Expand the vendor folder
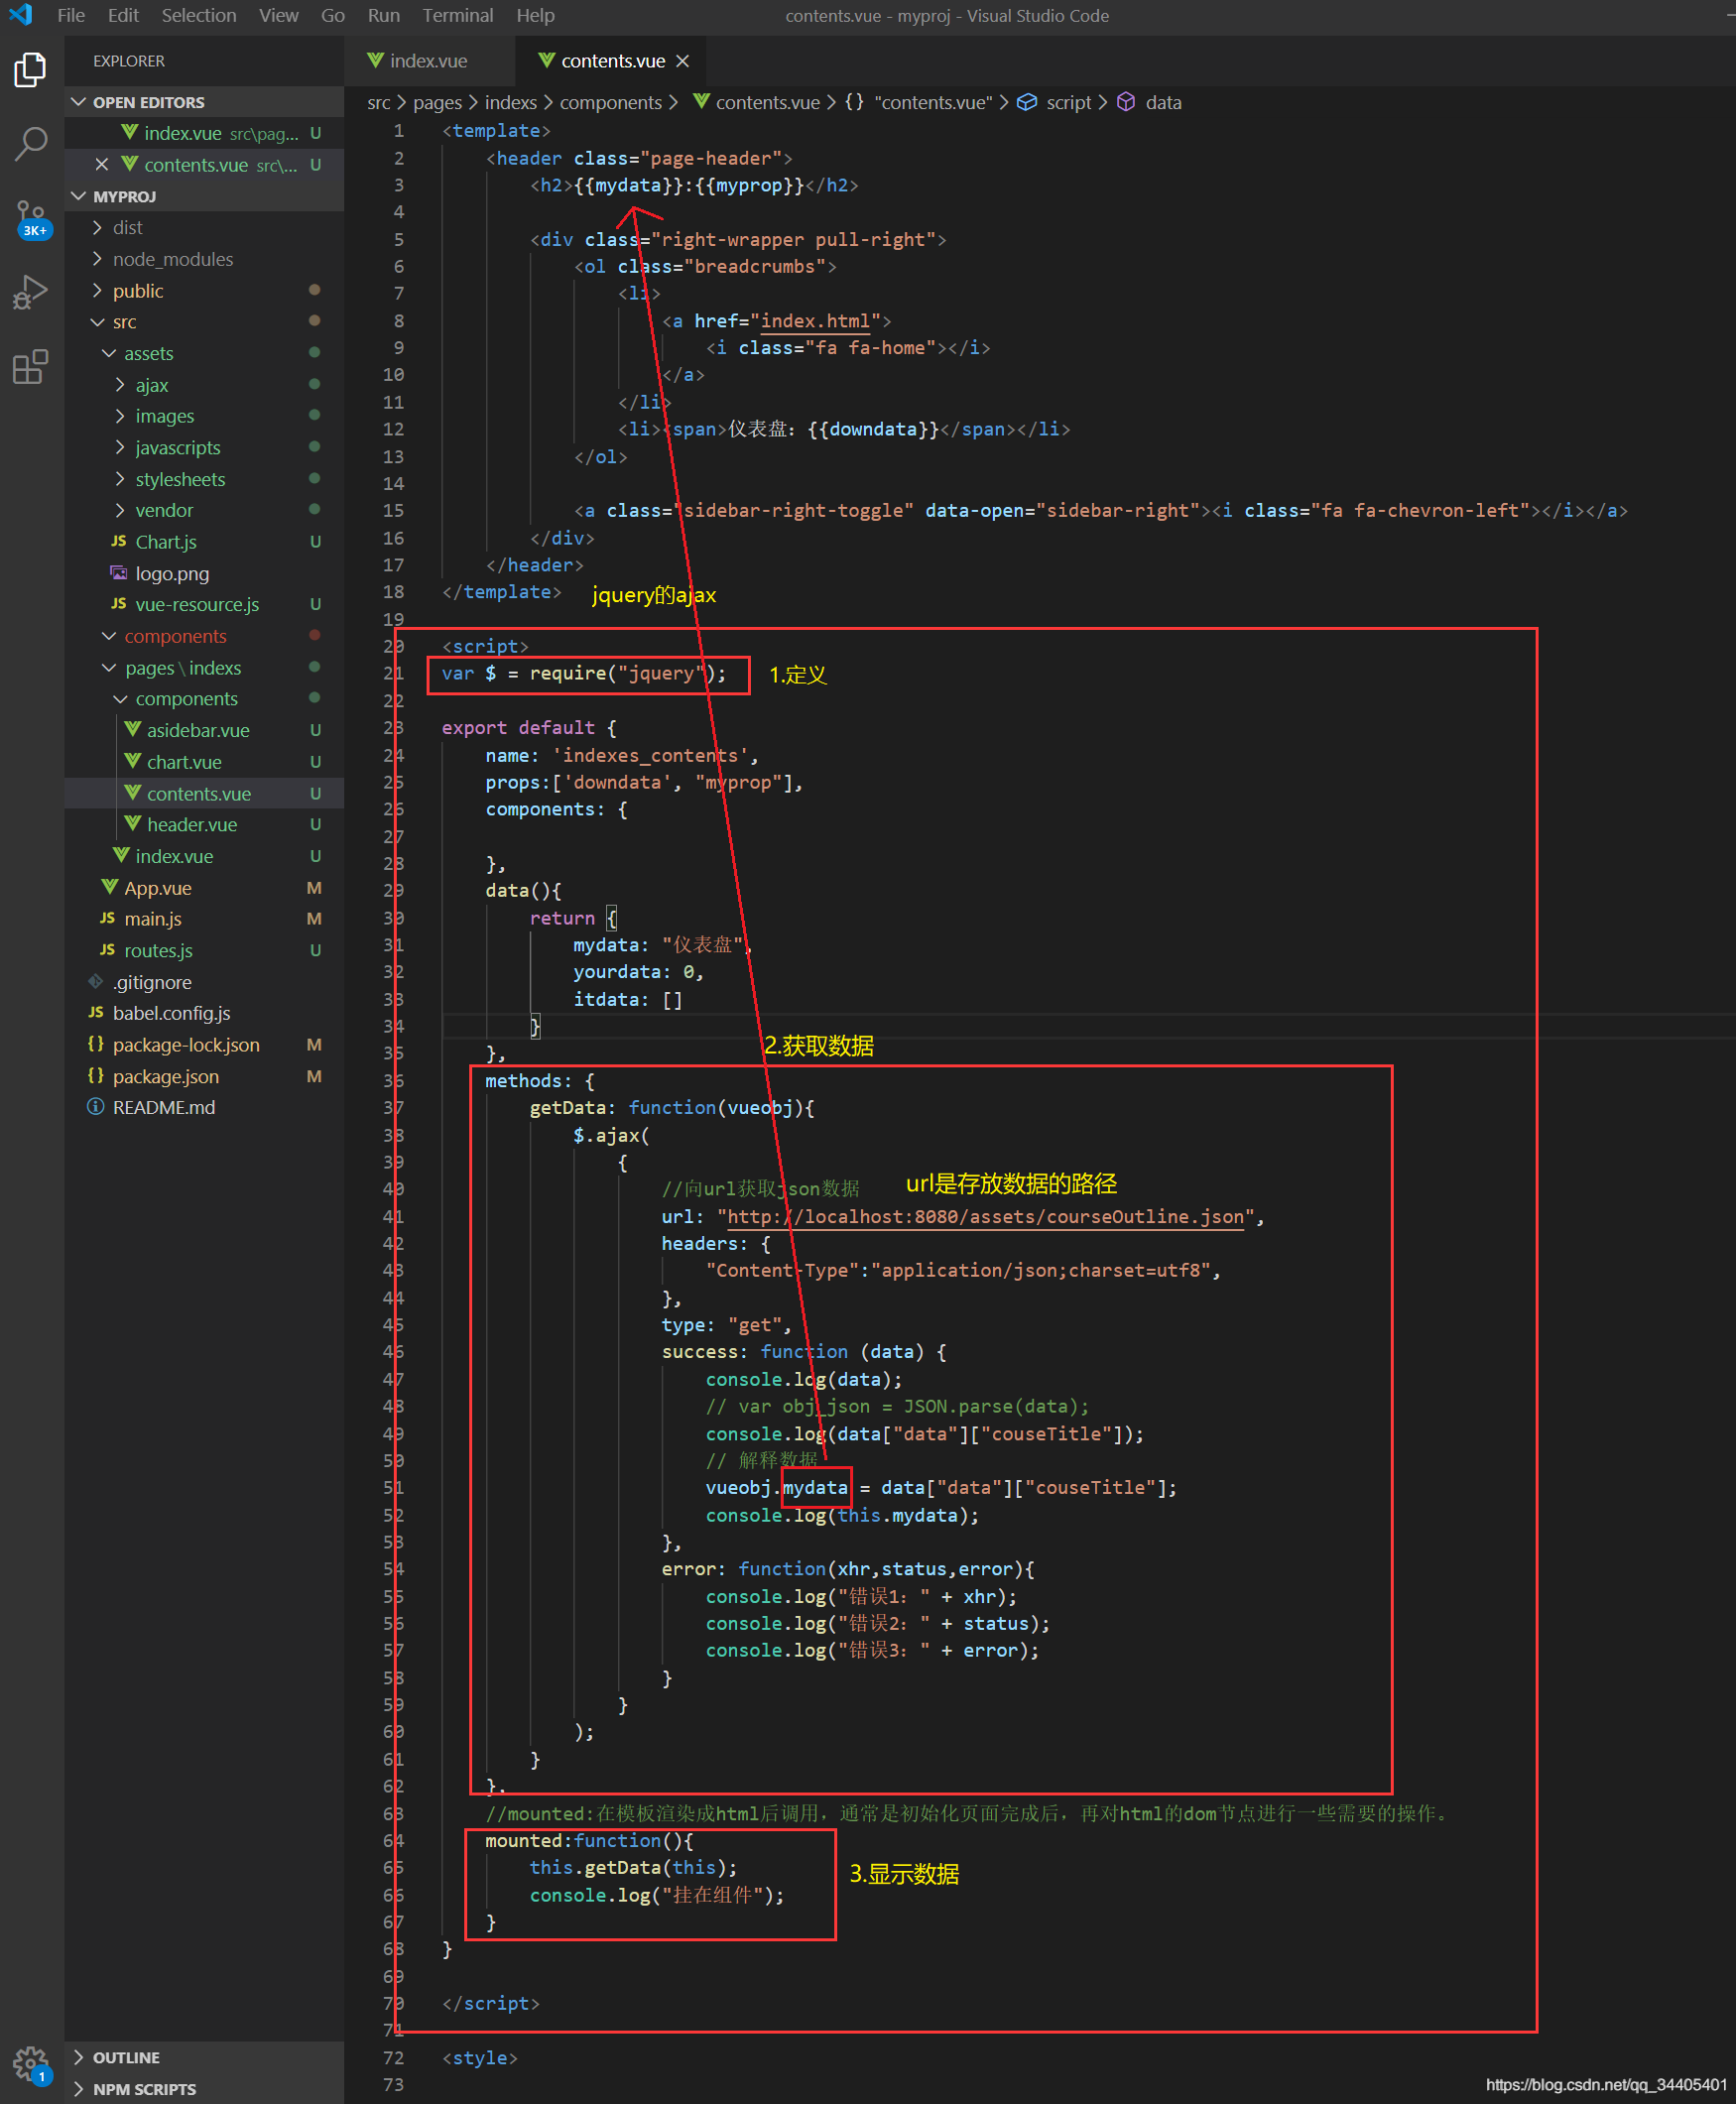 tap(120, 510)
